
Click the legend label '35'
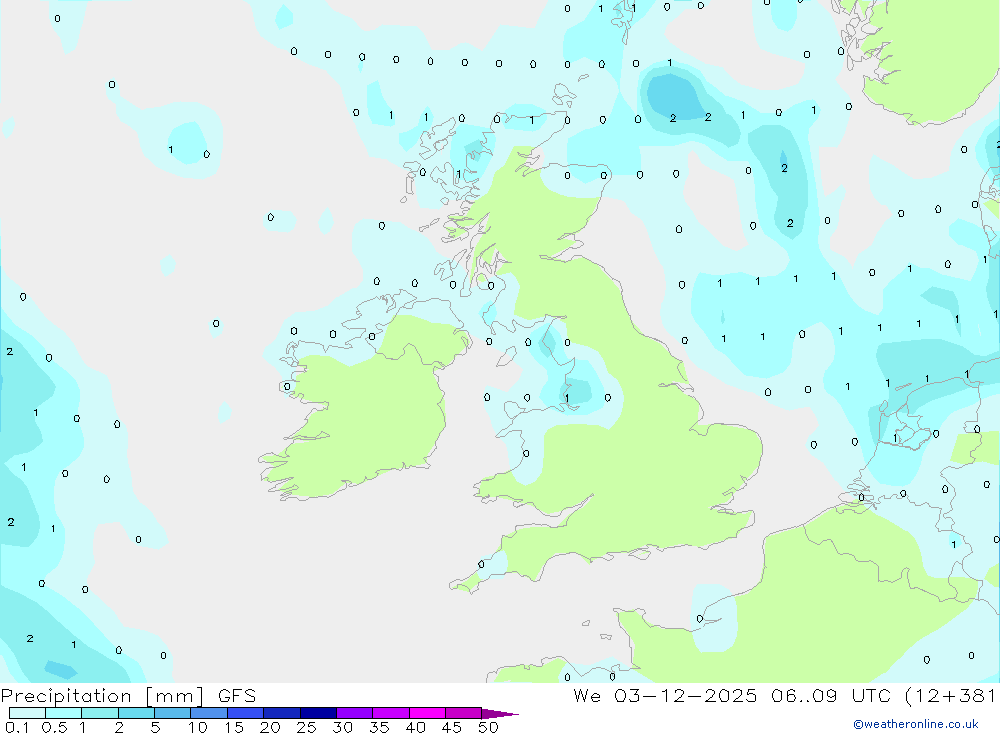pos(379,727)
